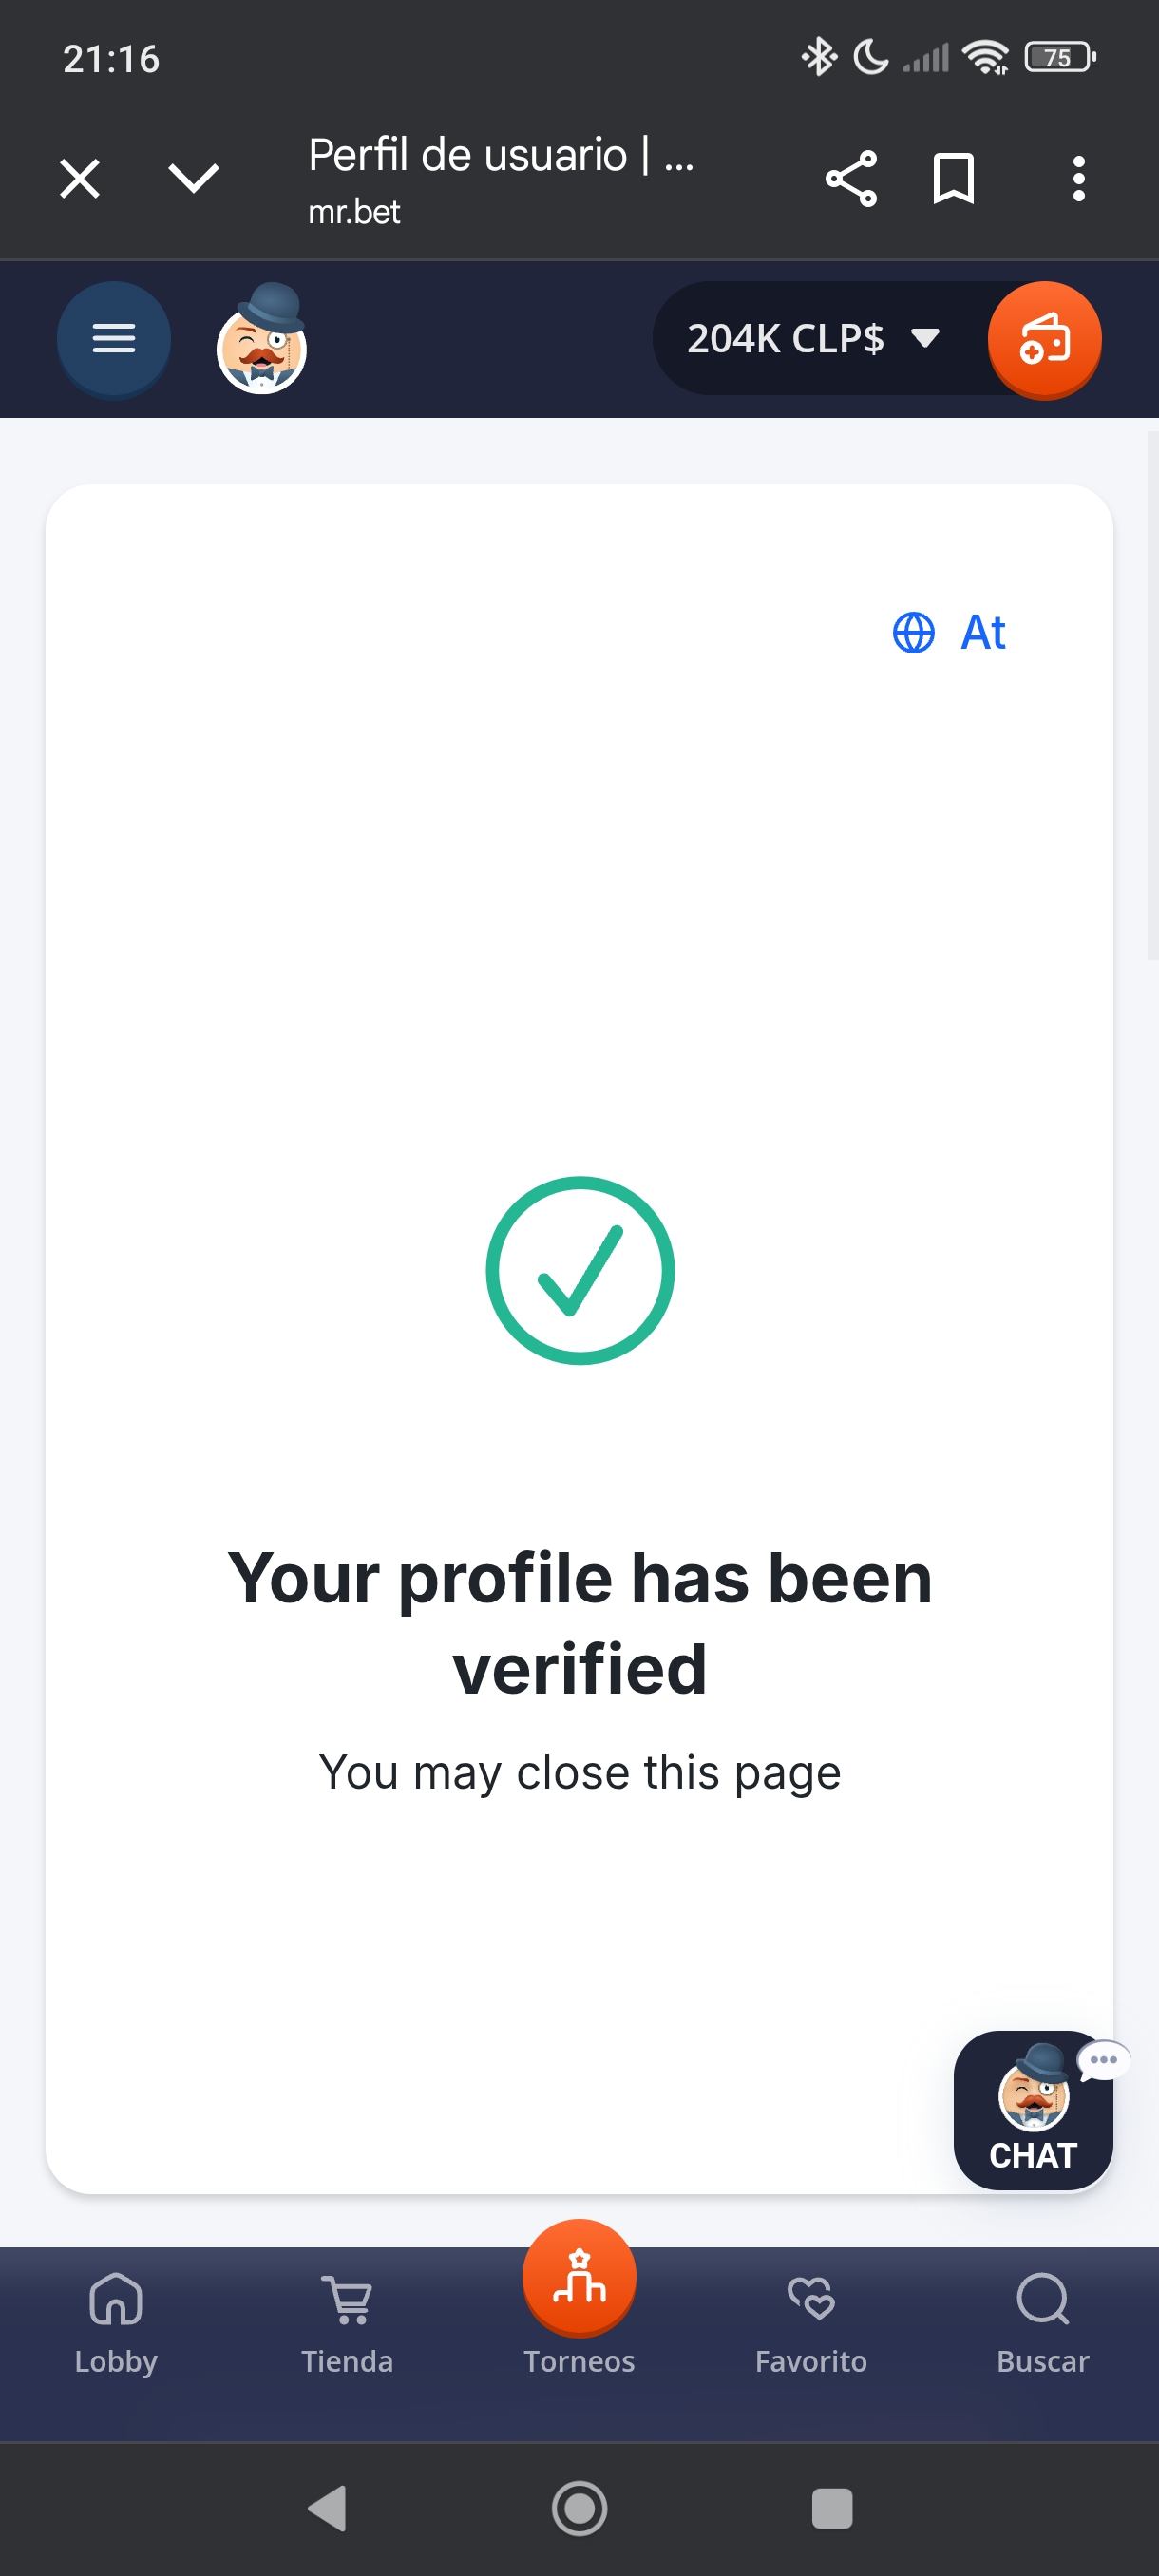Click the page scrollbar on the right edge
This screenshot has width=1159, height=2576.
coord(1152,696)
